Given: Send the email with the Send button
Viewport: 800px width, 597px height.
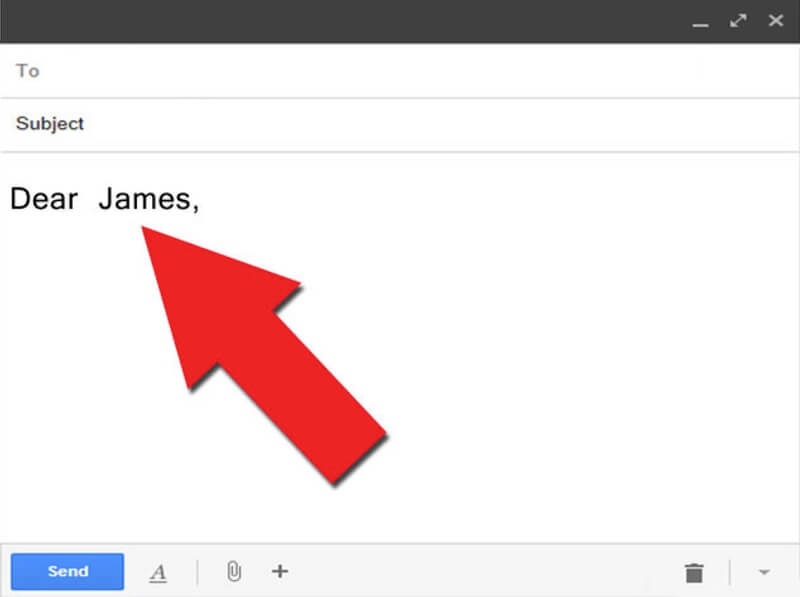Looking at the screenshot, I should click(67, 571).
